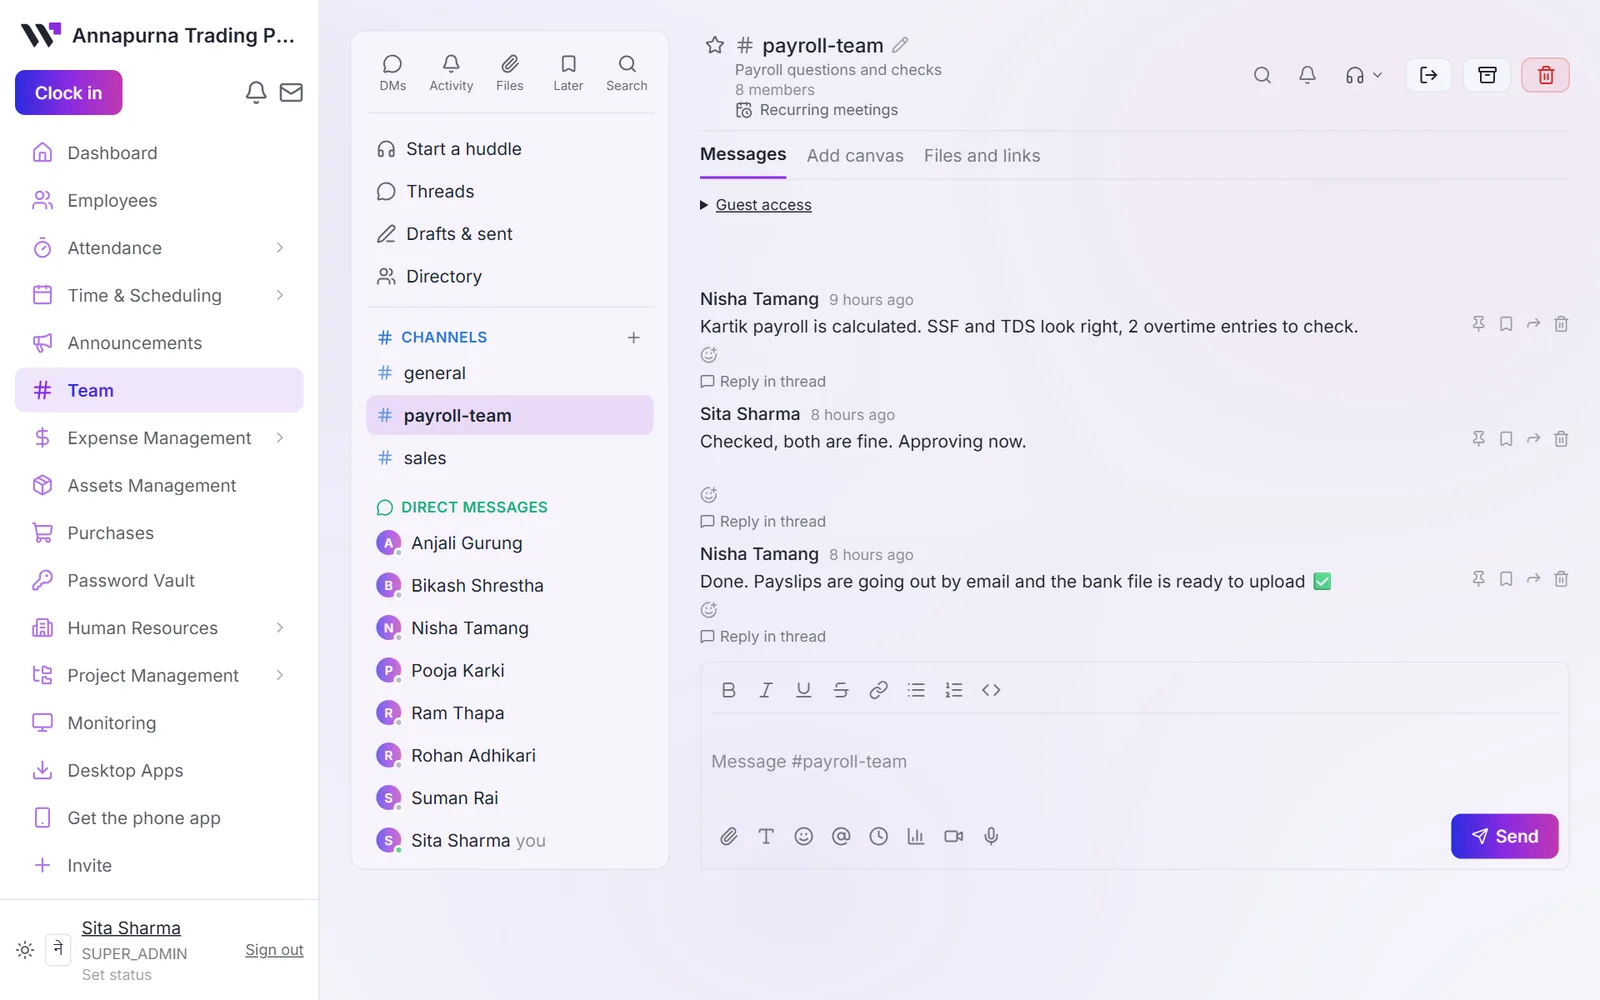The image size is (1600, 1000).
Task: Add a new channel with plus icon
Action: click(x=633, y=338)
